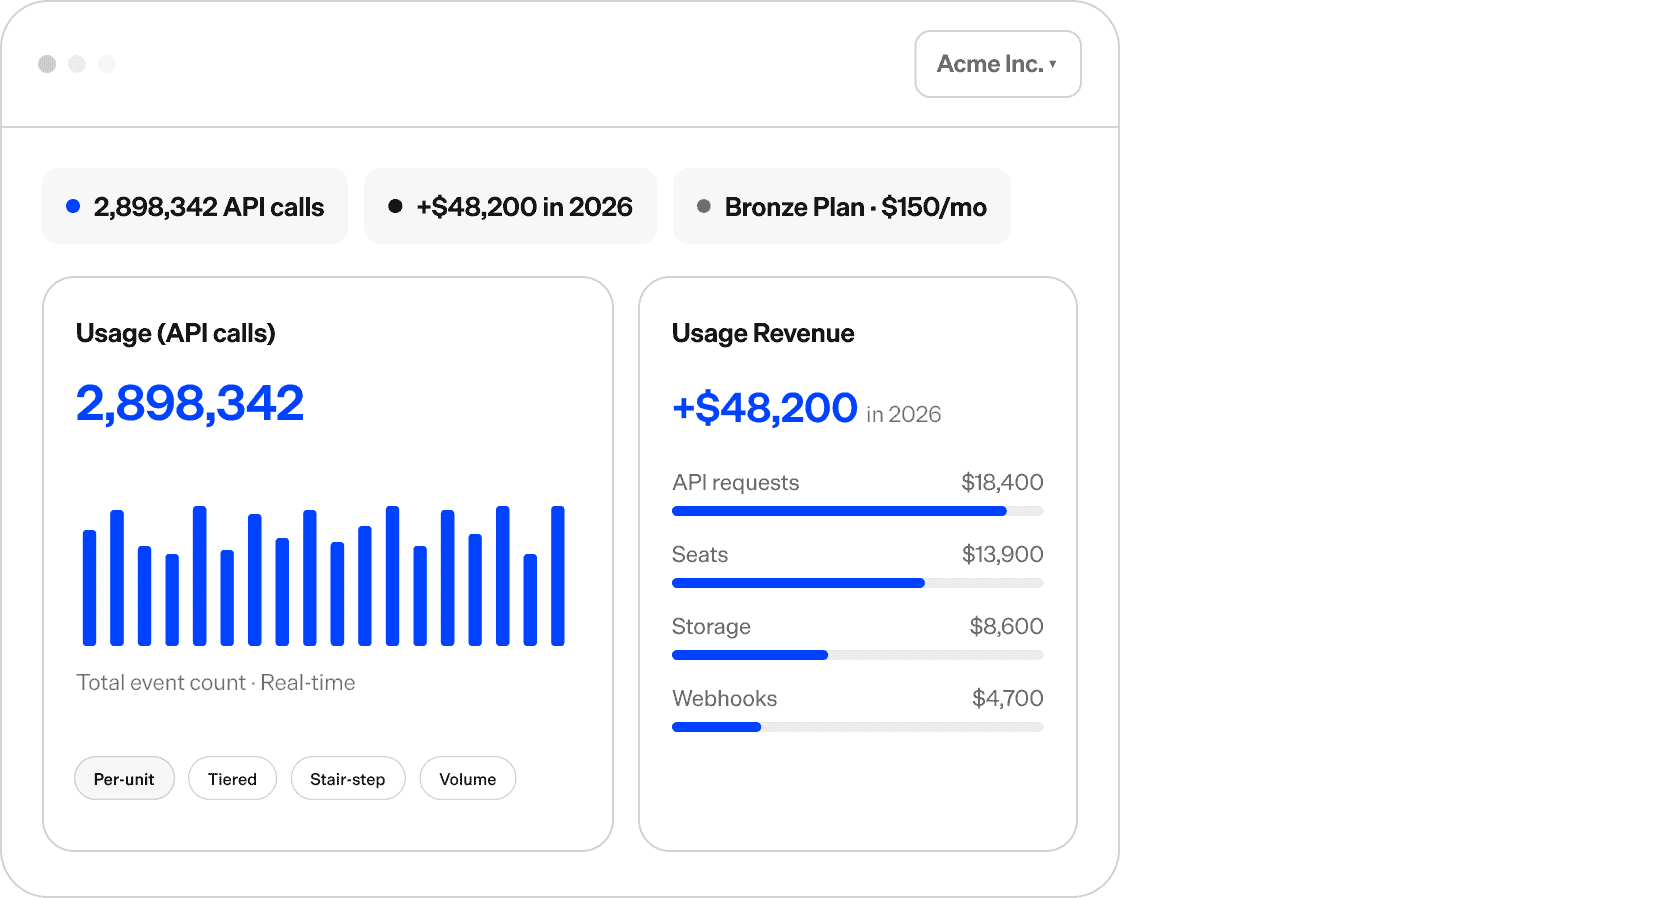Click the API calls bar chart
The height and width of the screenshot is (898, 1680).
click(324, 576)
